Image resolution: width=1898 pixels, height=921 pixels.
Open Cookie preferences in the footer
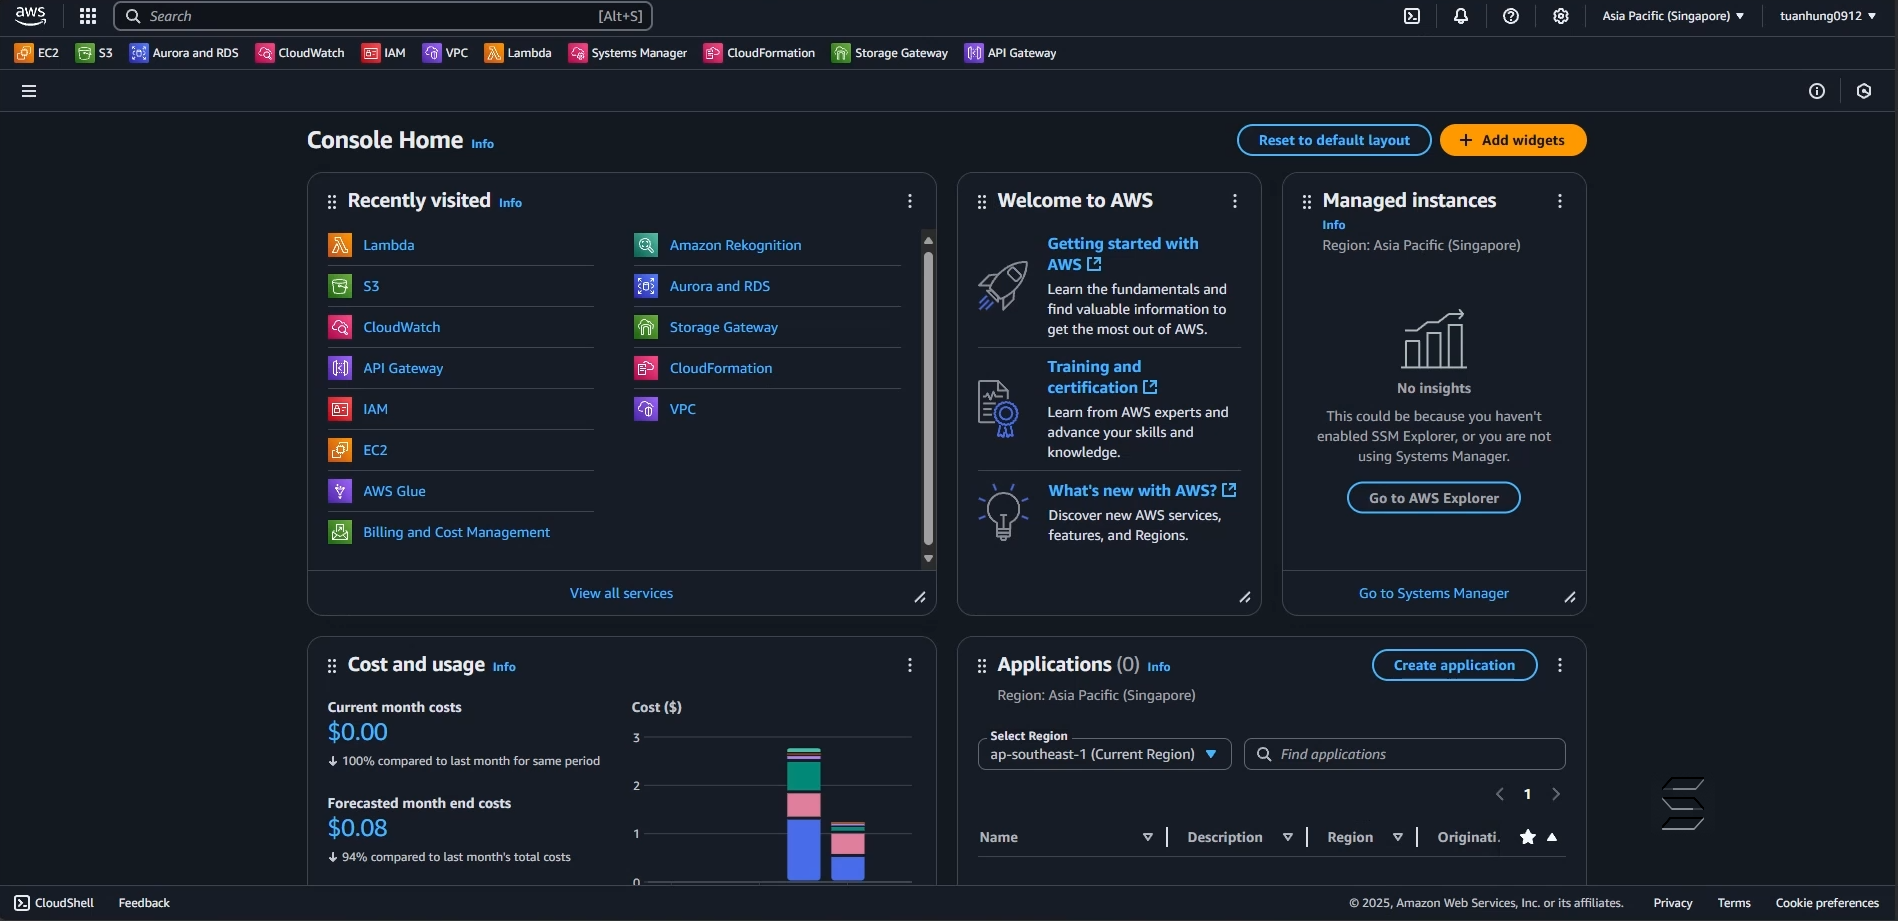coord(1827,903)
